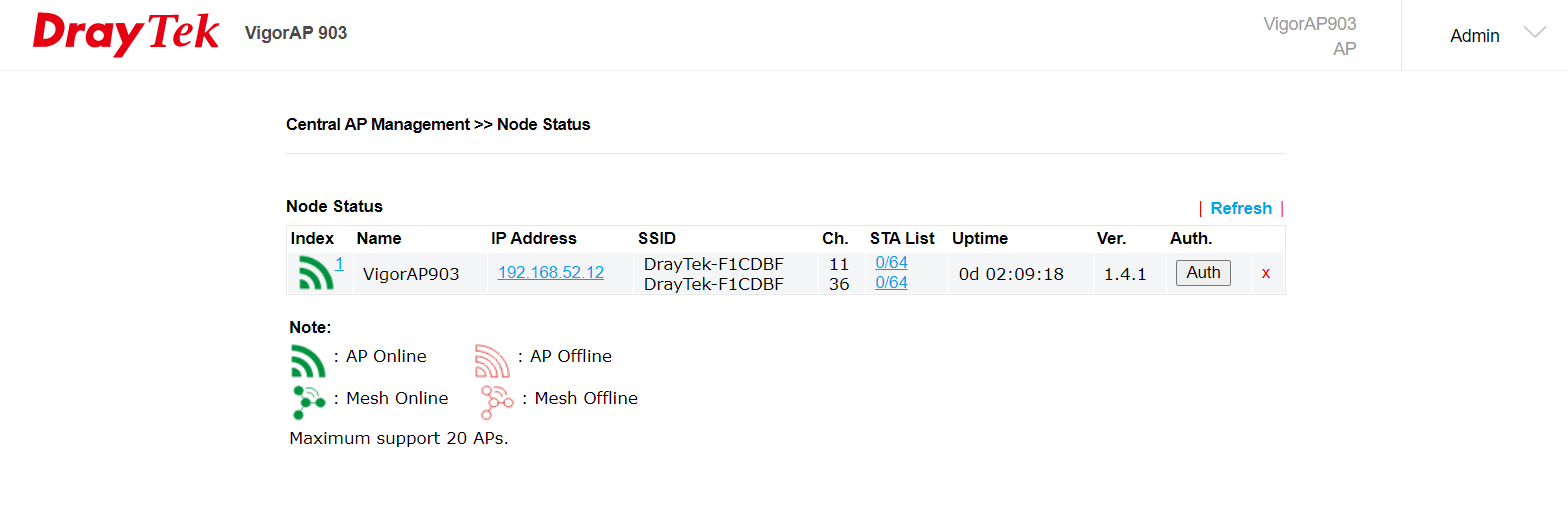
Task: Click the DrayTek logo
Action: point(126,34)
